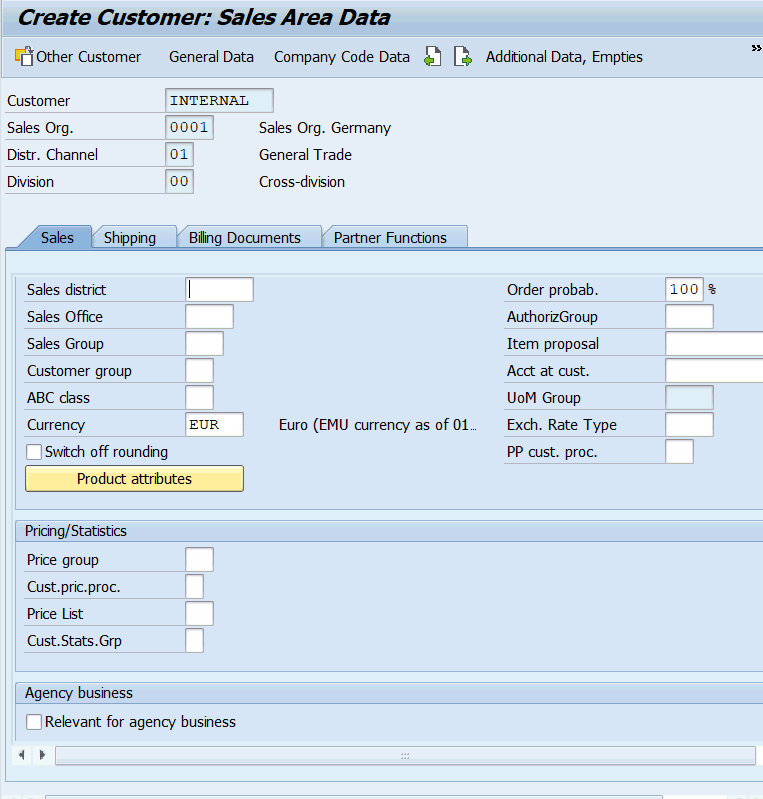Click the PP cust. proc. input field
Viewport: 763px width, 799px height.
pyautogui.click(x=679, y=451)
